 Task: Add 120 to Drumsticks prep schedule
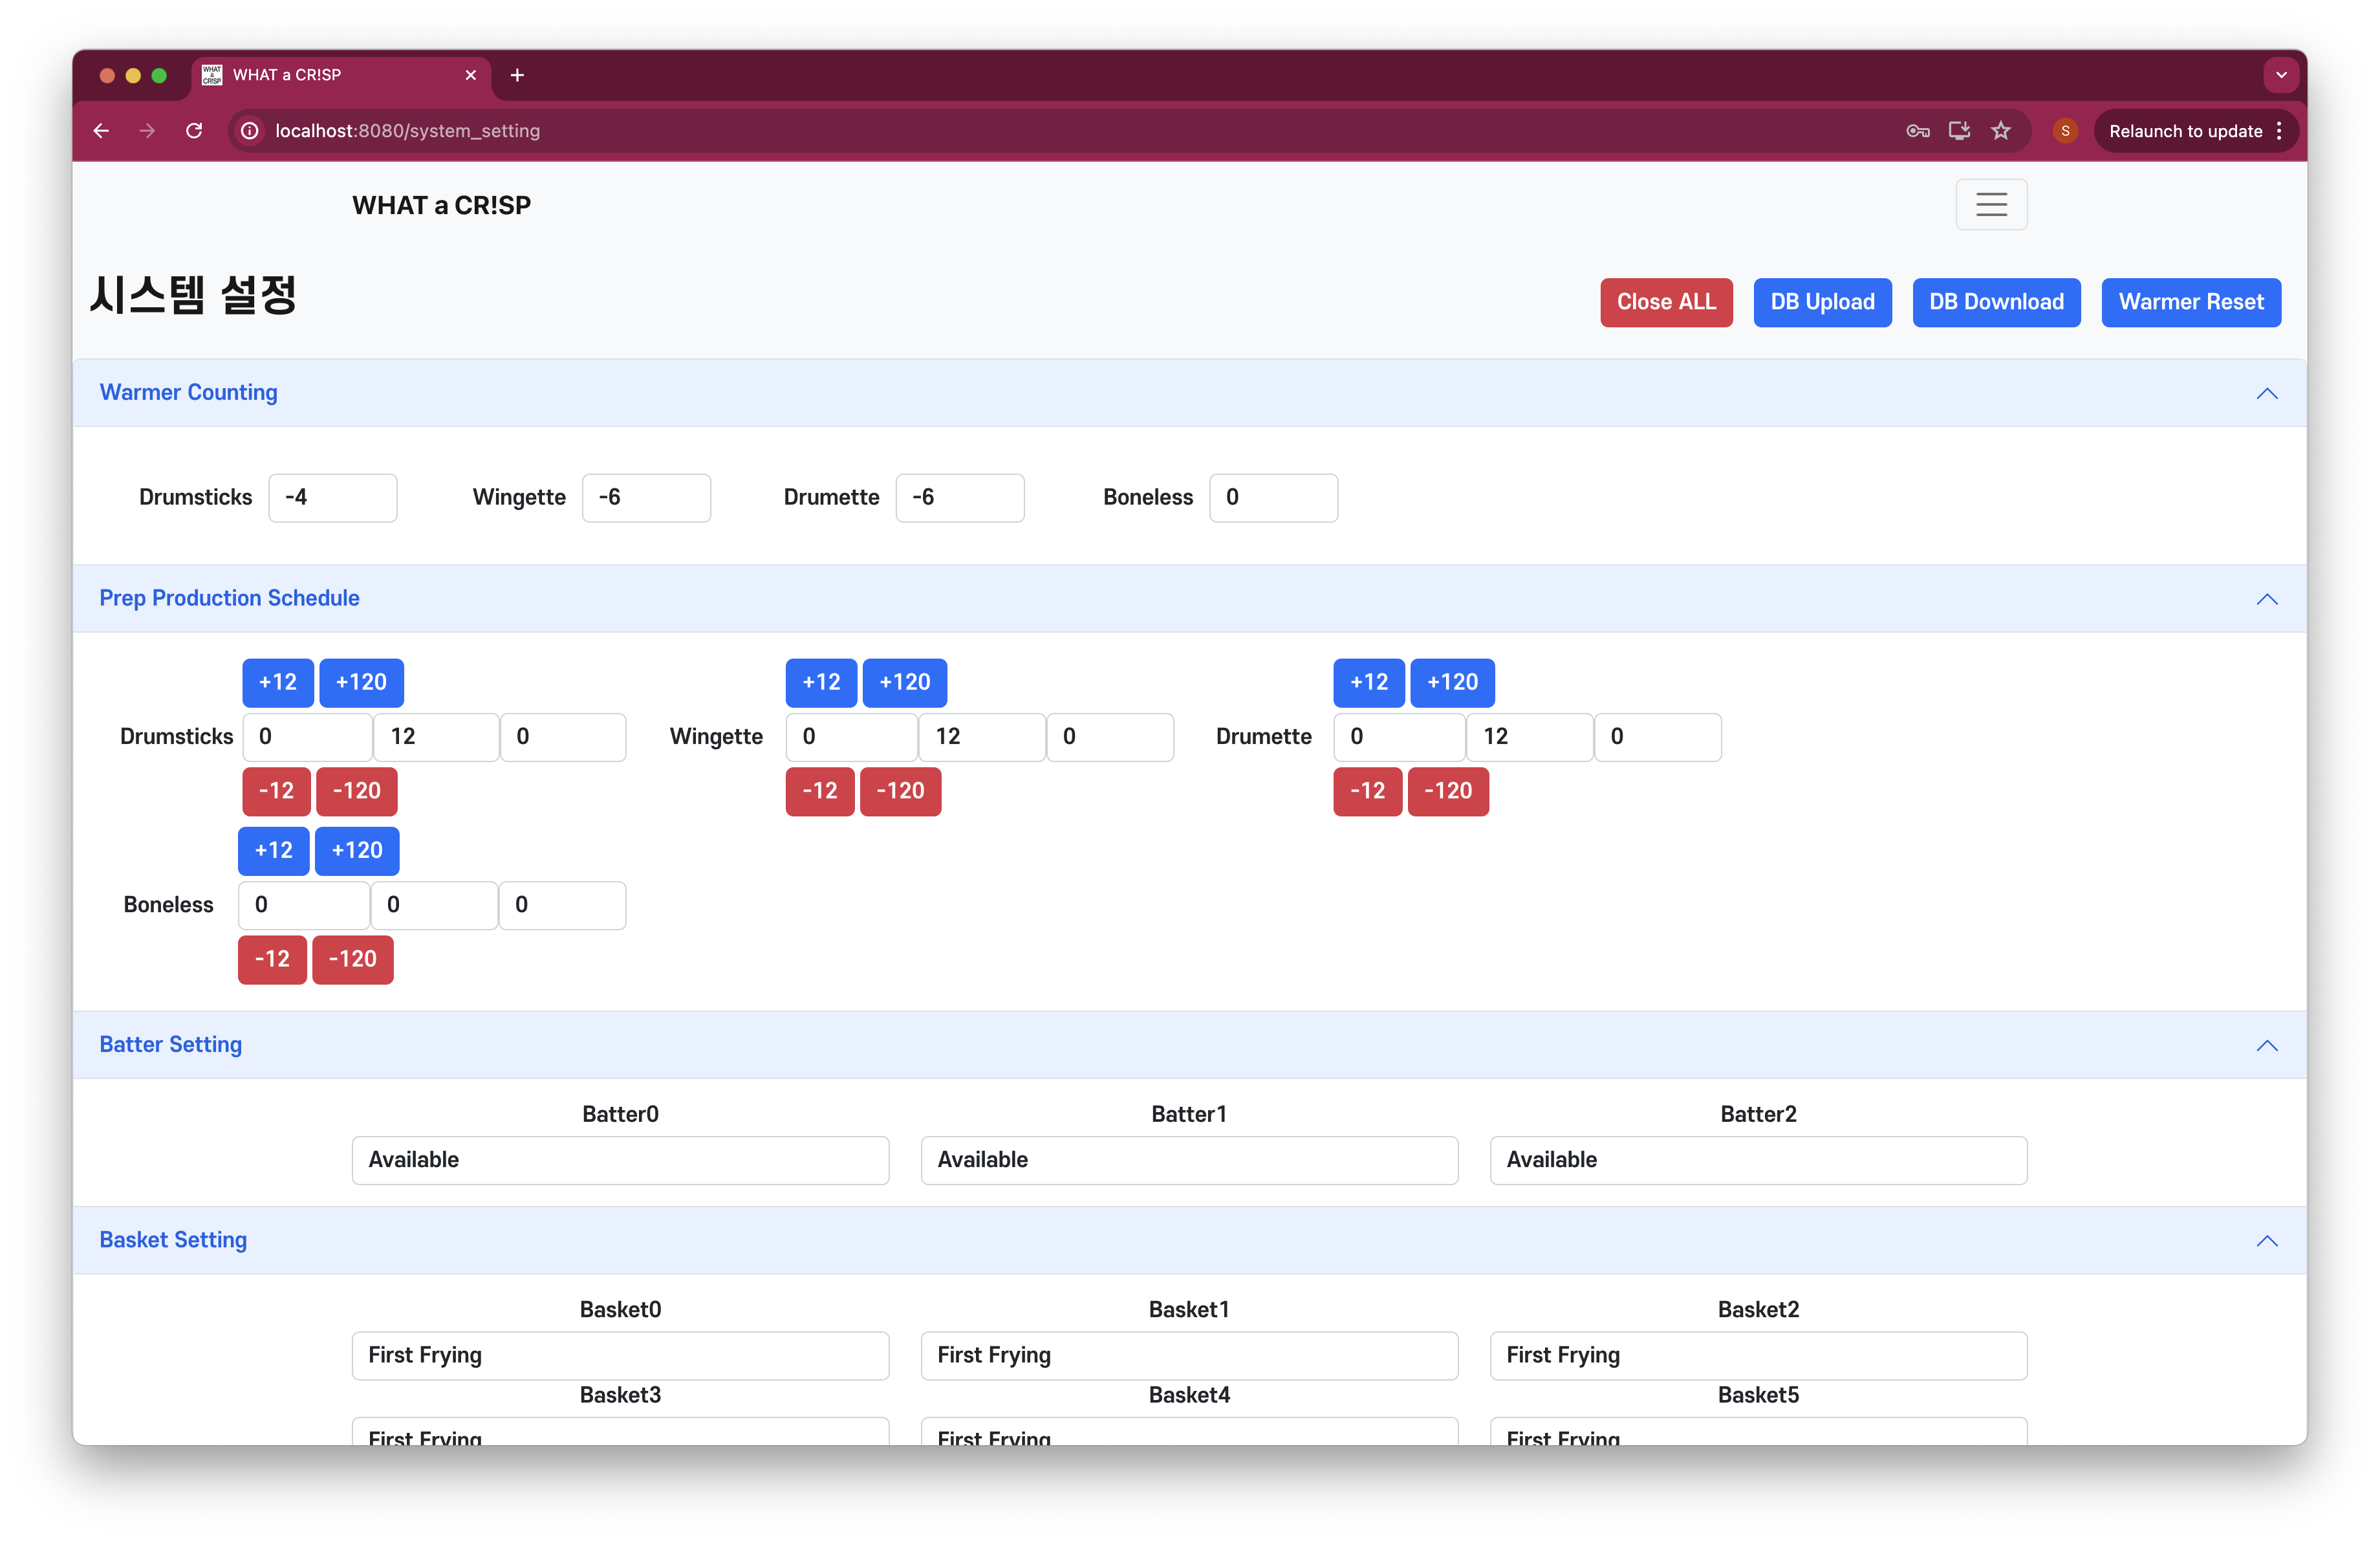(361, 682)
